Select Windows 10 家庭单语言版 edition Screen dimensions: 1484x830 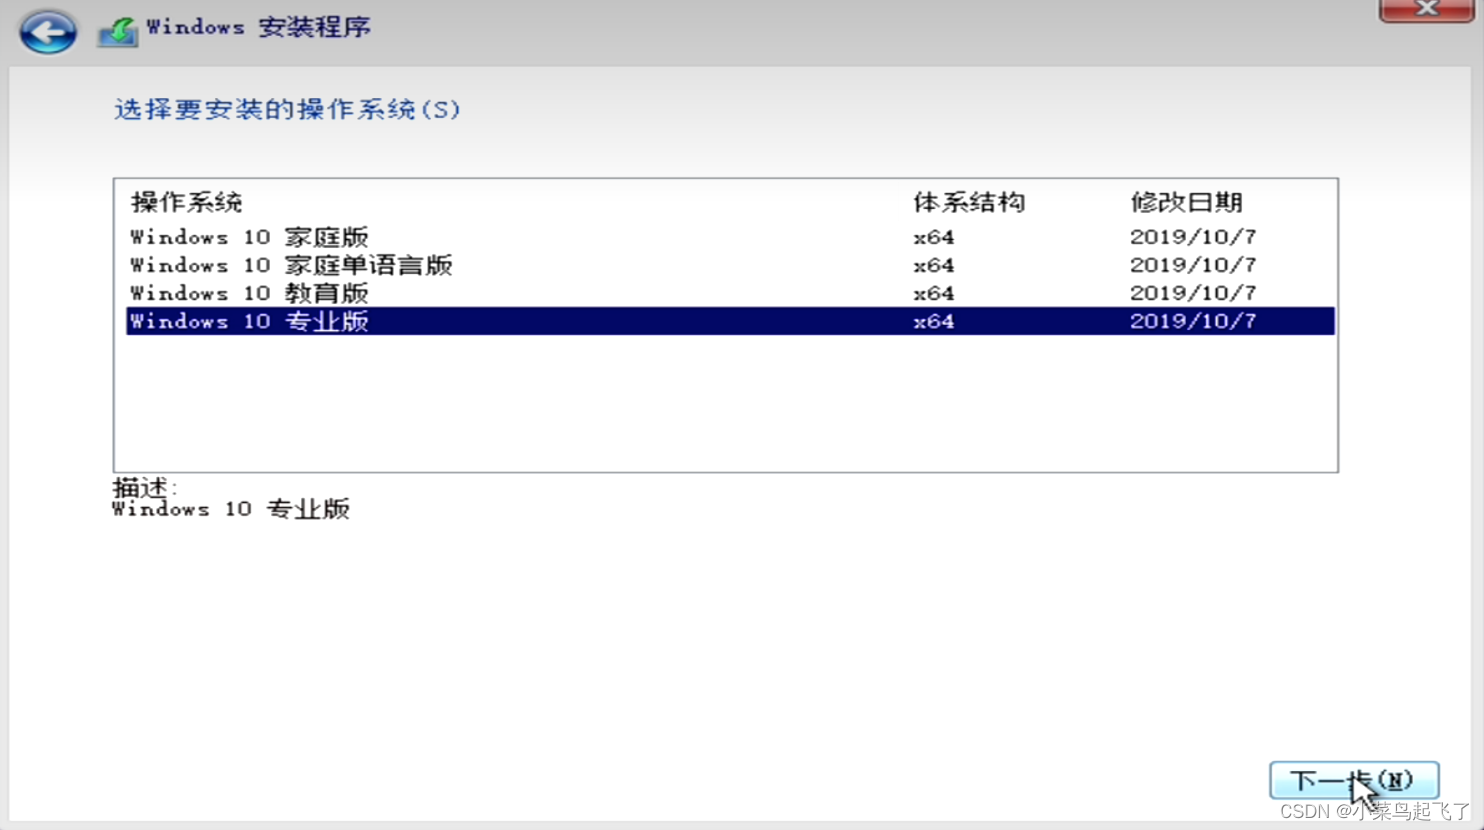pyautogui.click(x=730, y=265)
